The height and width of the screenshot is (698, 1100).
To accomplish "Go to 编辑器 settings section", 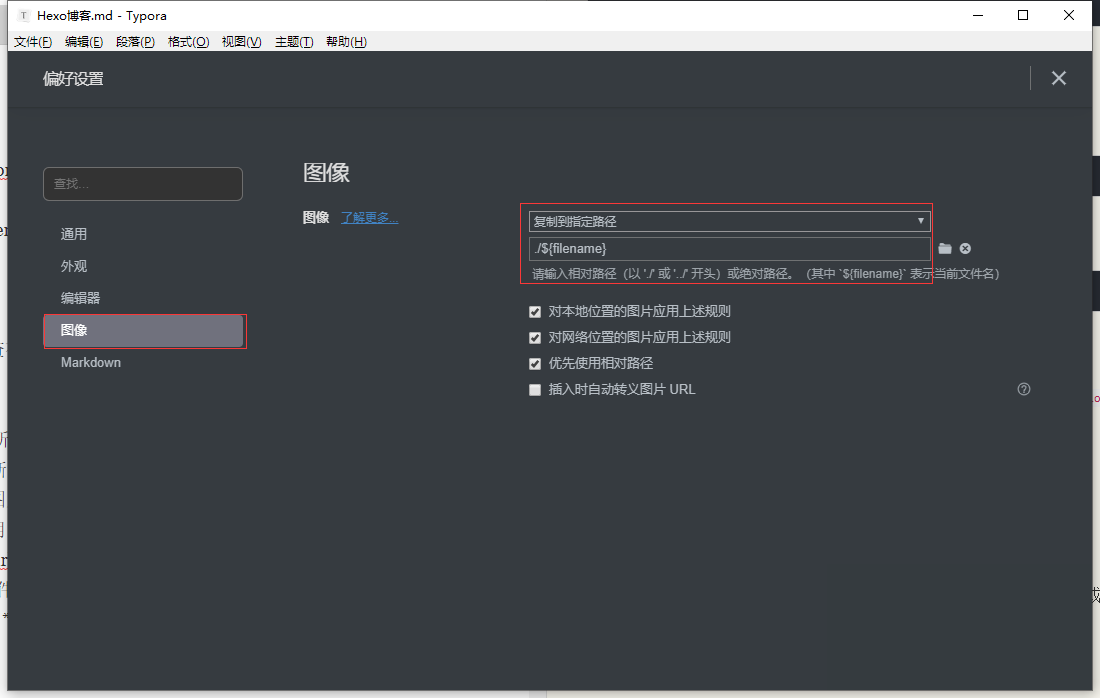I will click(x=80, y=298).
